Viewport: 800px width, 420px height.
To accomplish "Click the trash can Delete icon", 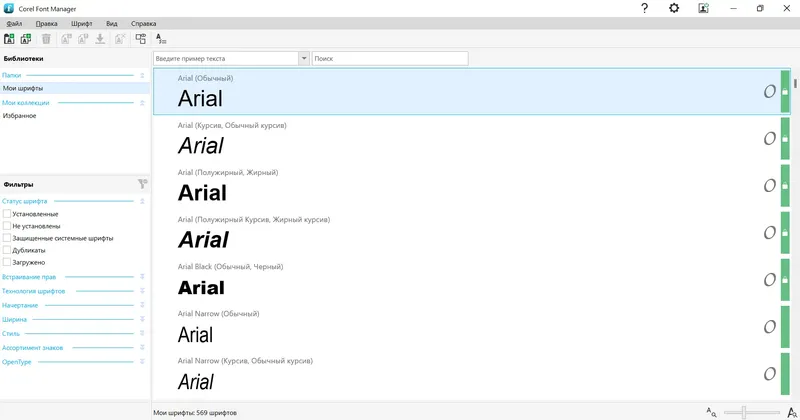I will [x=46, y=39].
